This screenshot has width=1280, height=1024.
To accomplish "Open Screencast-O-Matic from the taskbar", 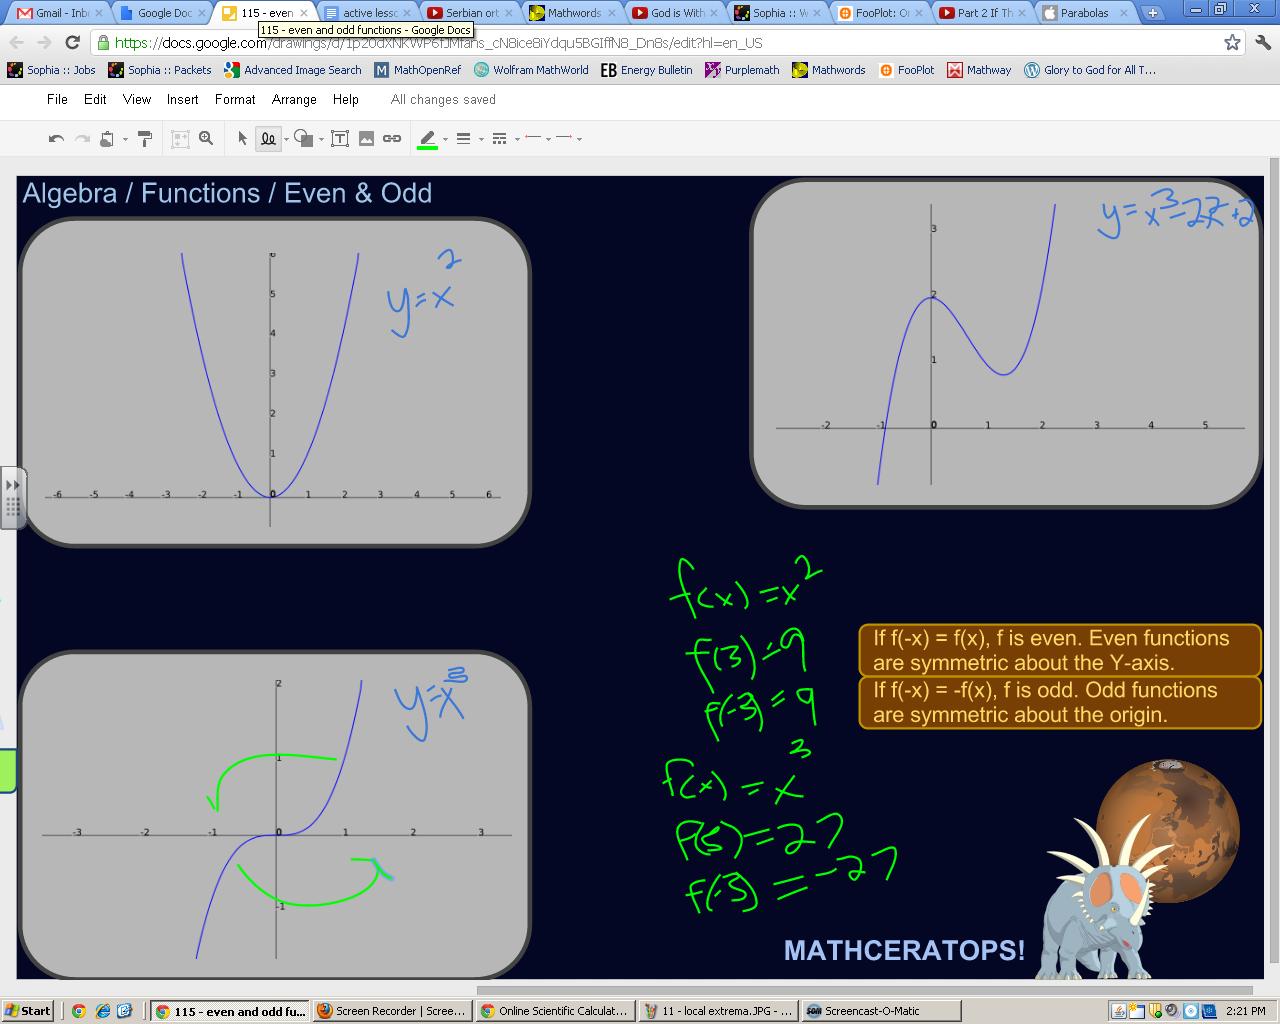I will tap(881, 1011).
